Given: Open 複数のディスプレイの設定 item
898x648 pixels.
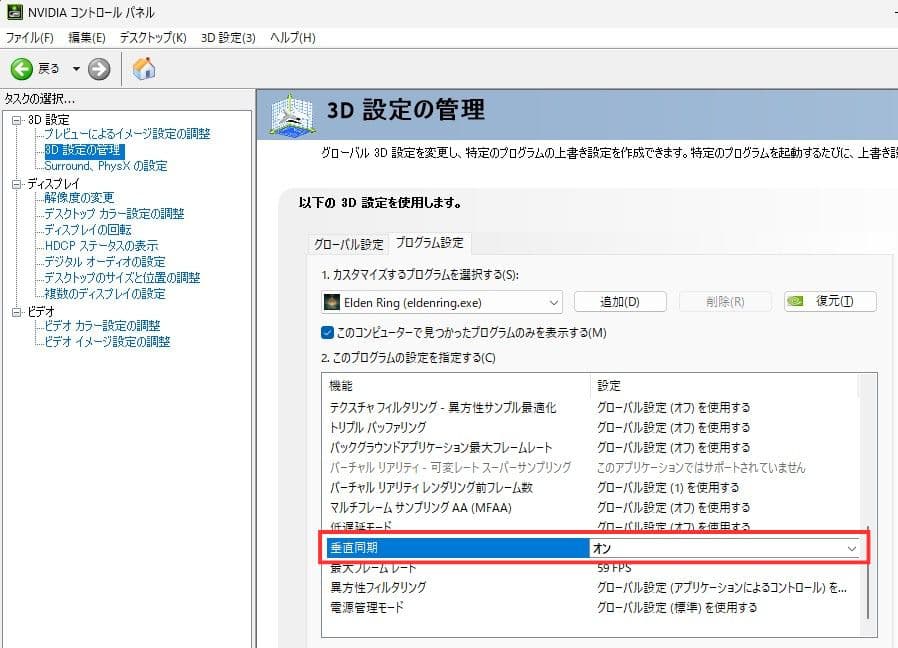Looking at the screenshot, I should pos(105,294).
